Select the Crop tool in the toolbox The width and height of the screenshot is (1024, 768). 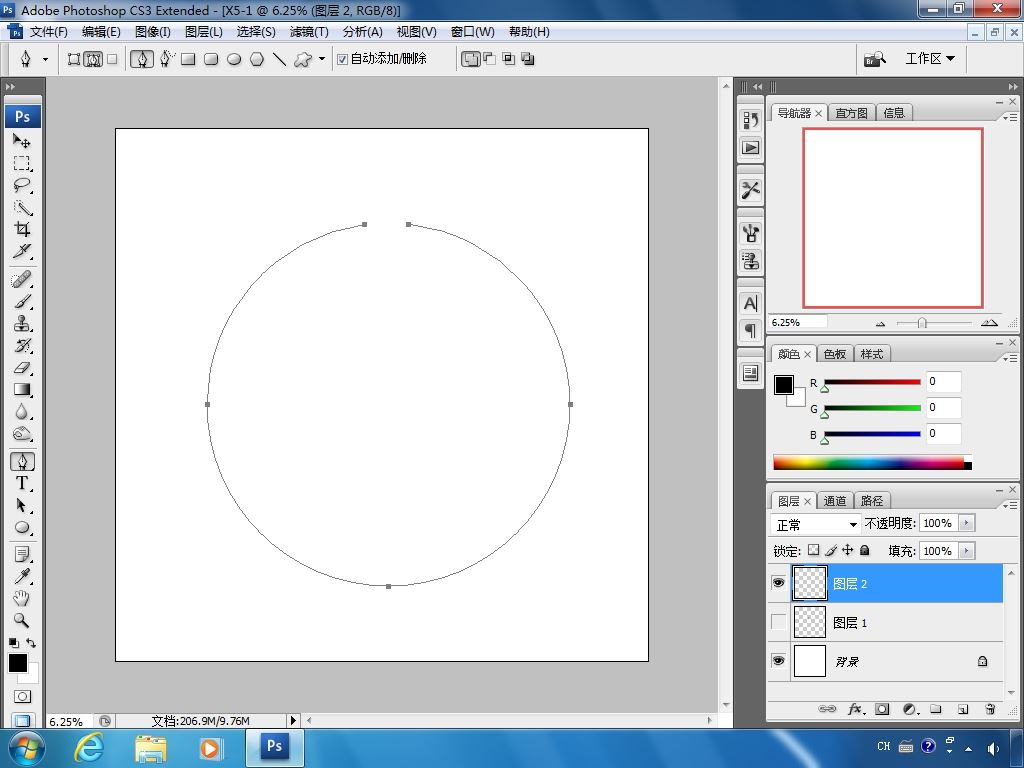(x=22, y=230)
